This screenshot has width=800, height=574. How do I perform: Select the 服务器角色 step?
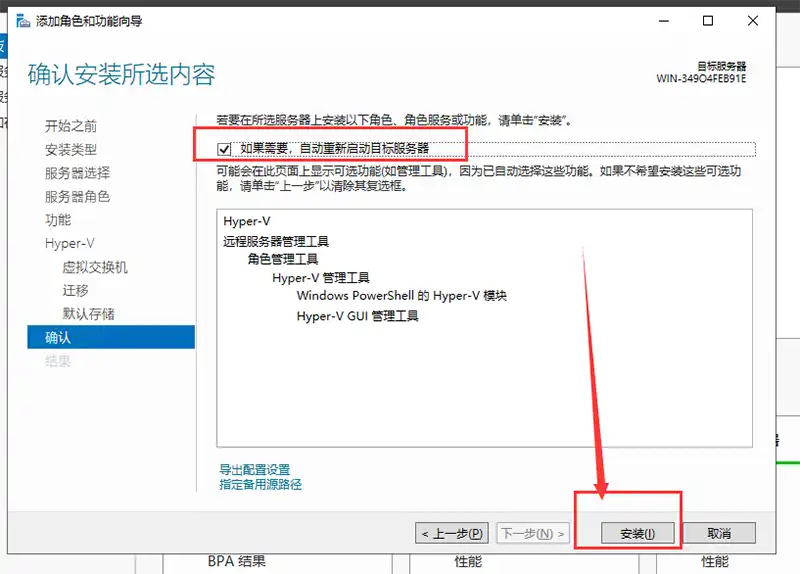[x=77, y=196]
